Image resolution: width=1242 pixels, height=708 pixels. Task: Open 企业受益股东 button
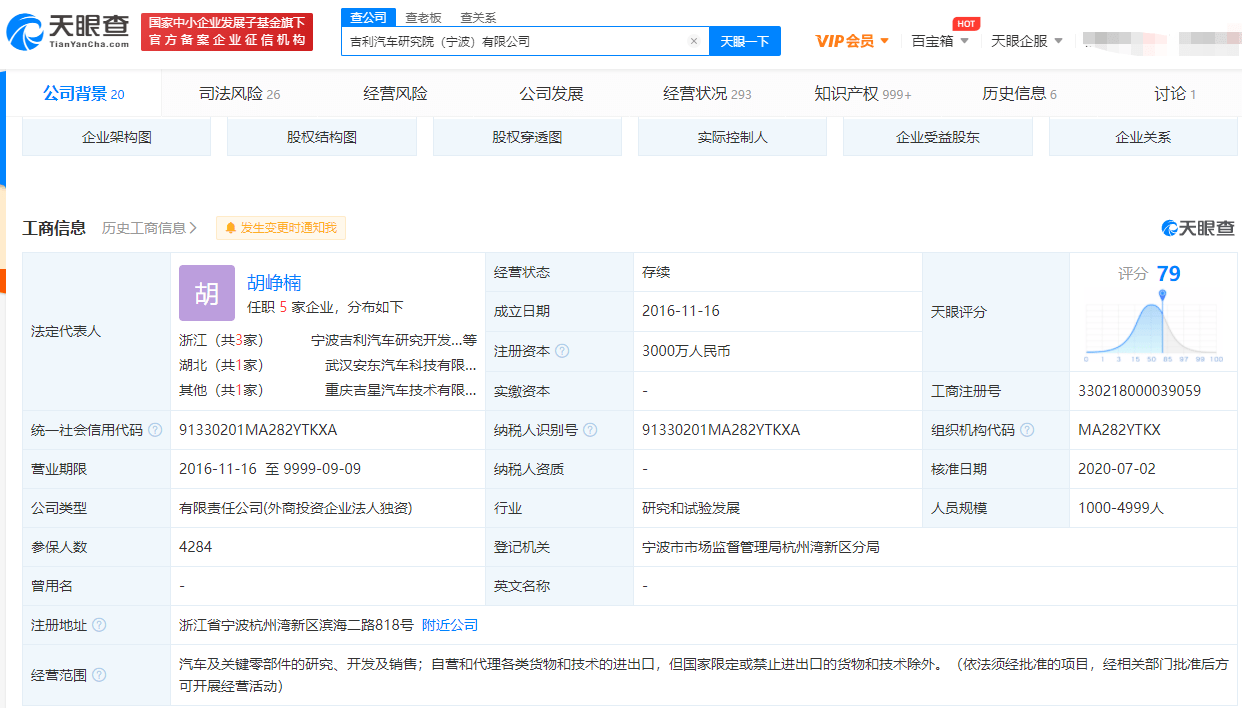[x=938, y=137]
